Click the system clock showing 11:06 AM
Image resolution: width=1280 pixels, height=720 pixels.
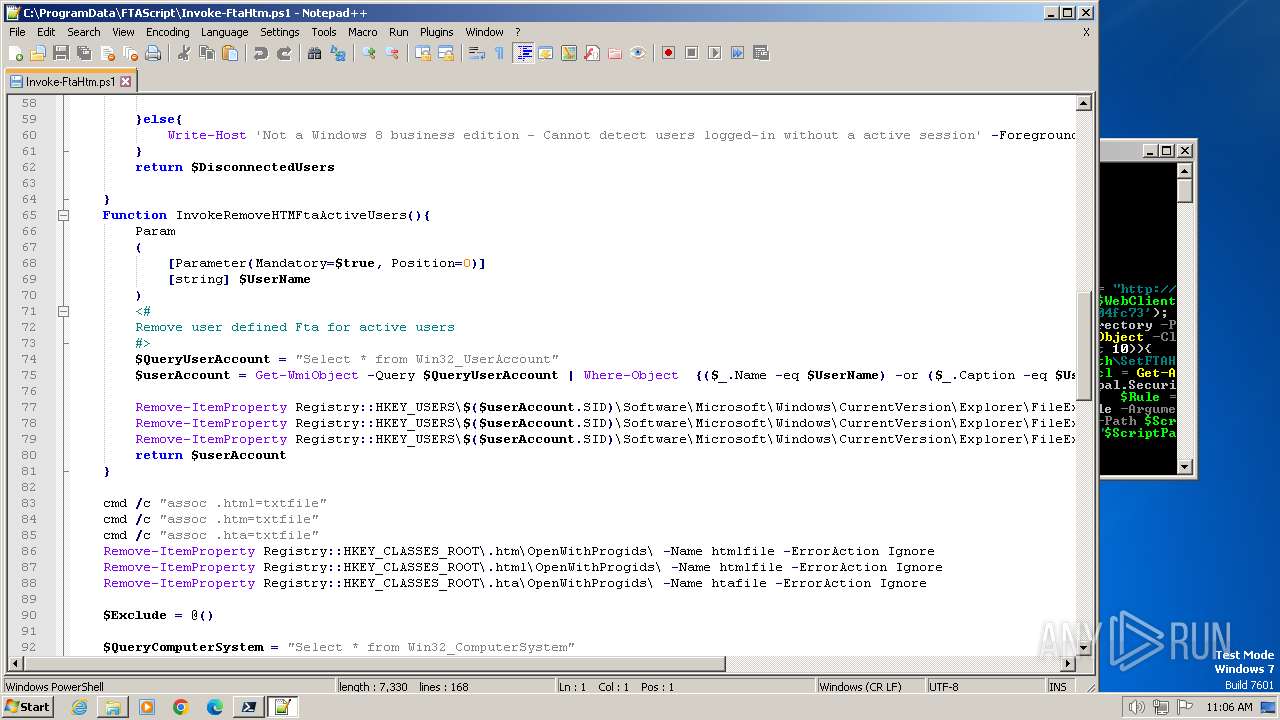(1229, 707)
